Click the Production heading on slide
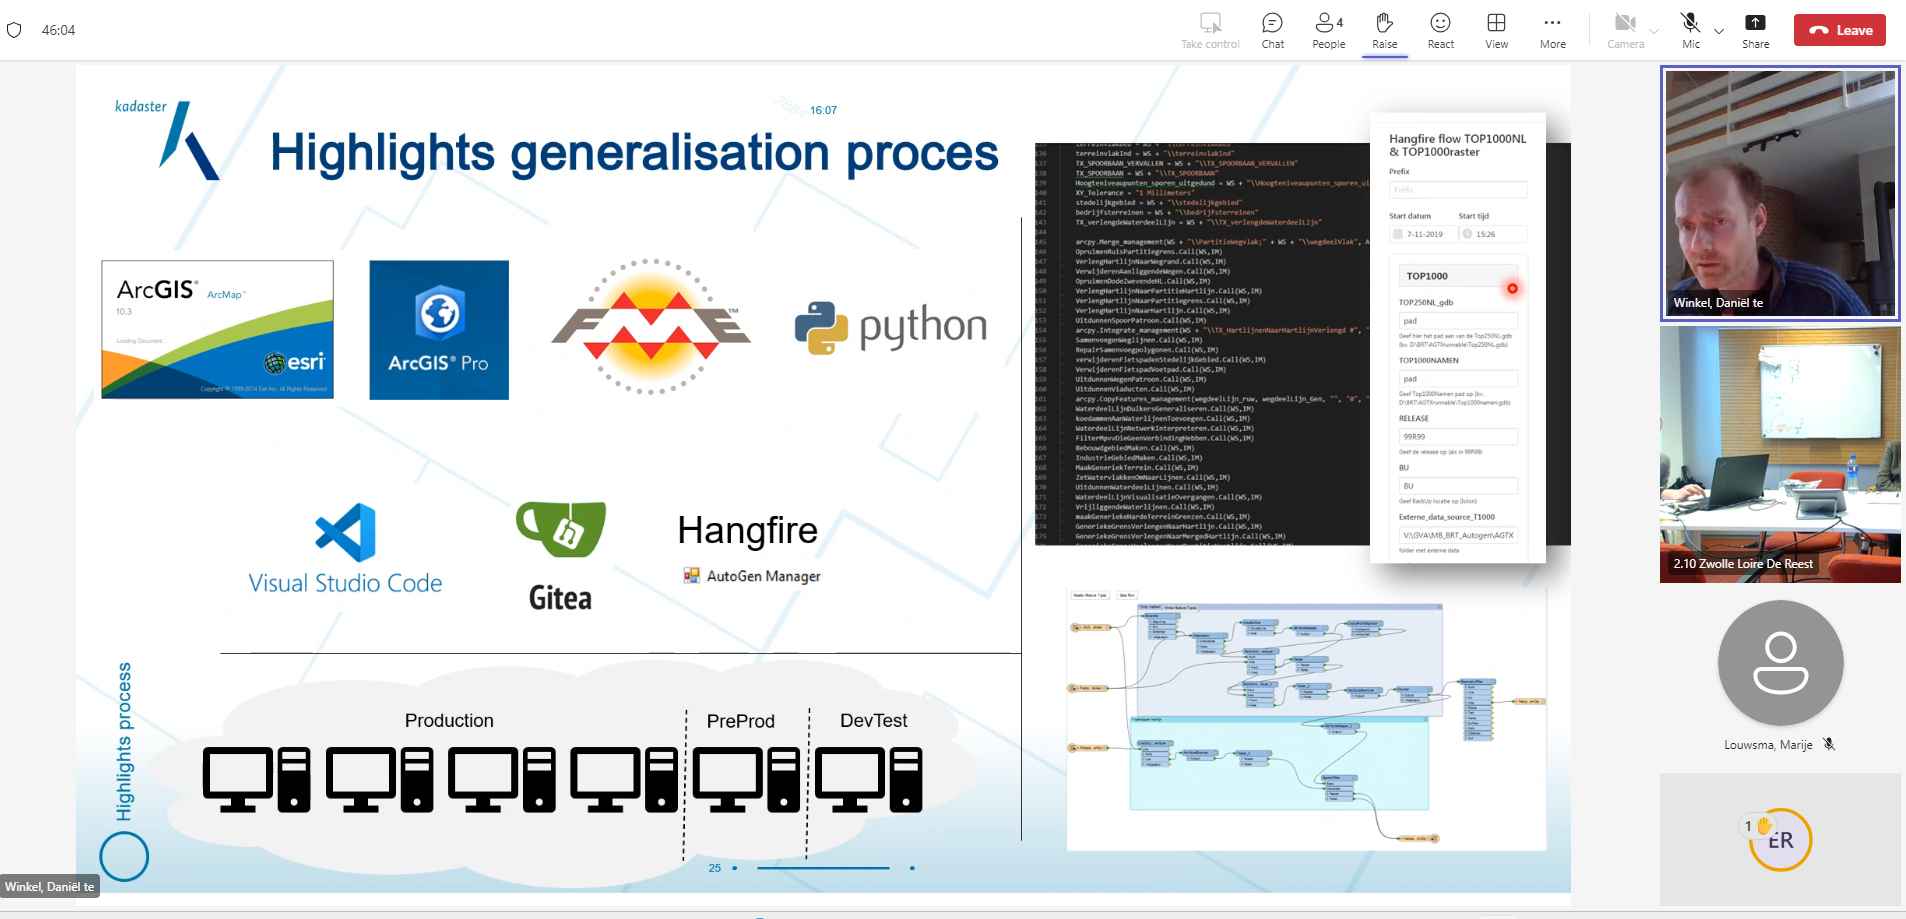Image resolution: width=1906 pixels, height=919 pixels. [x=449, y=720]
